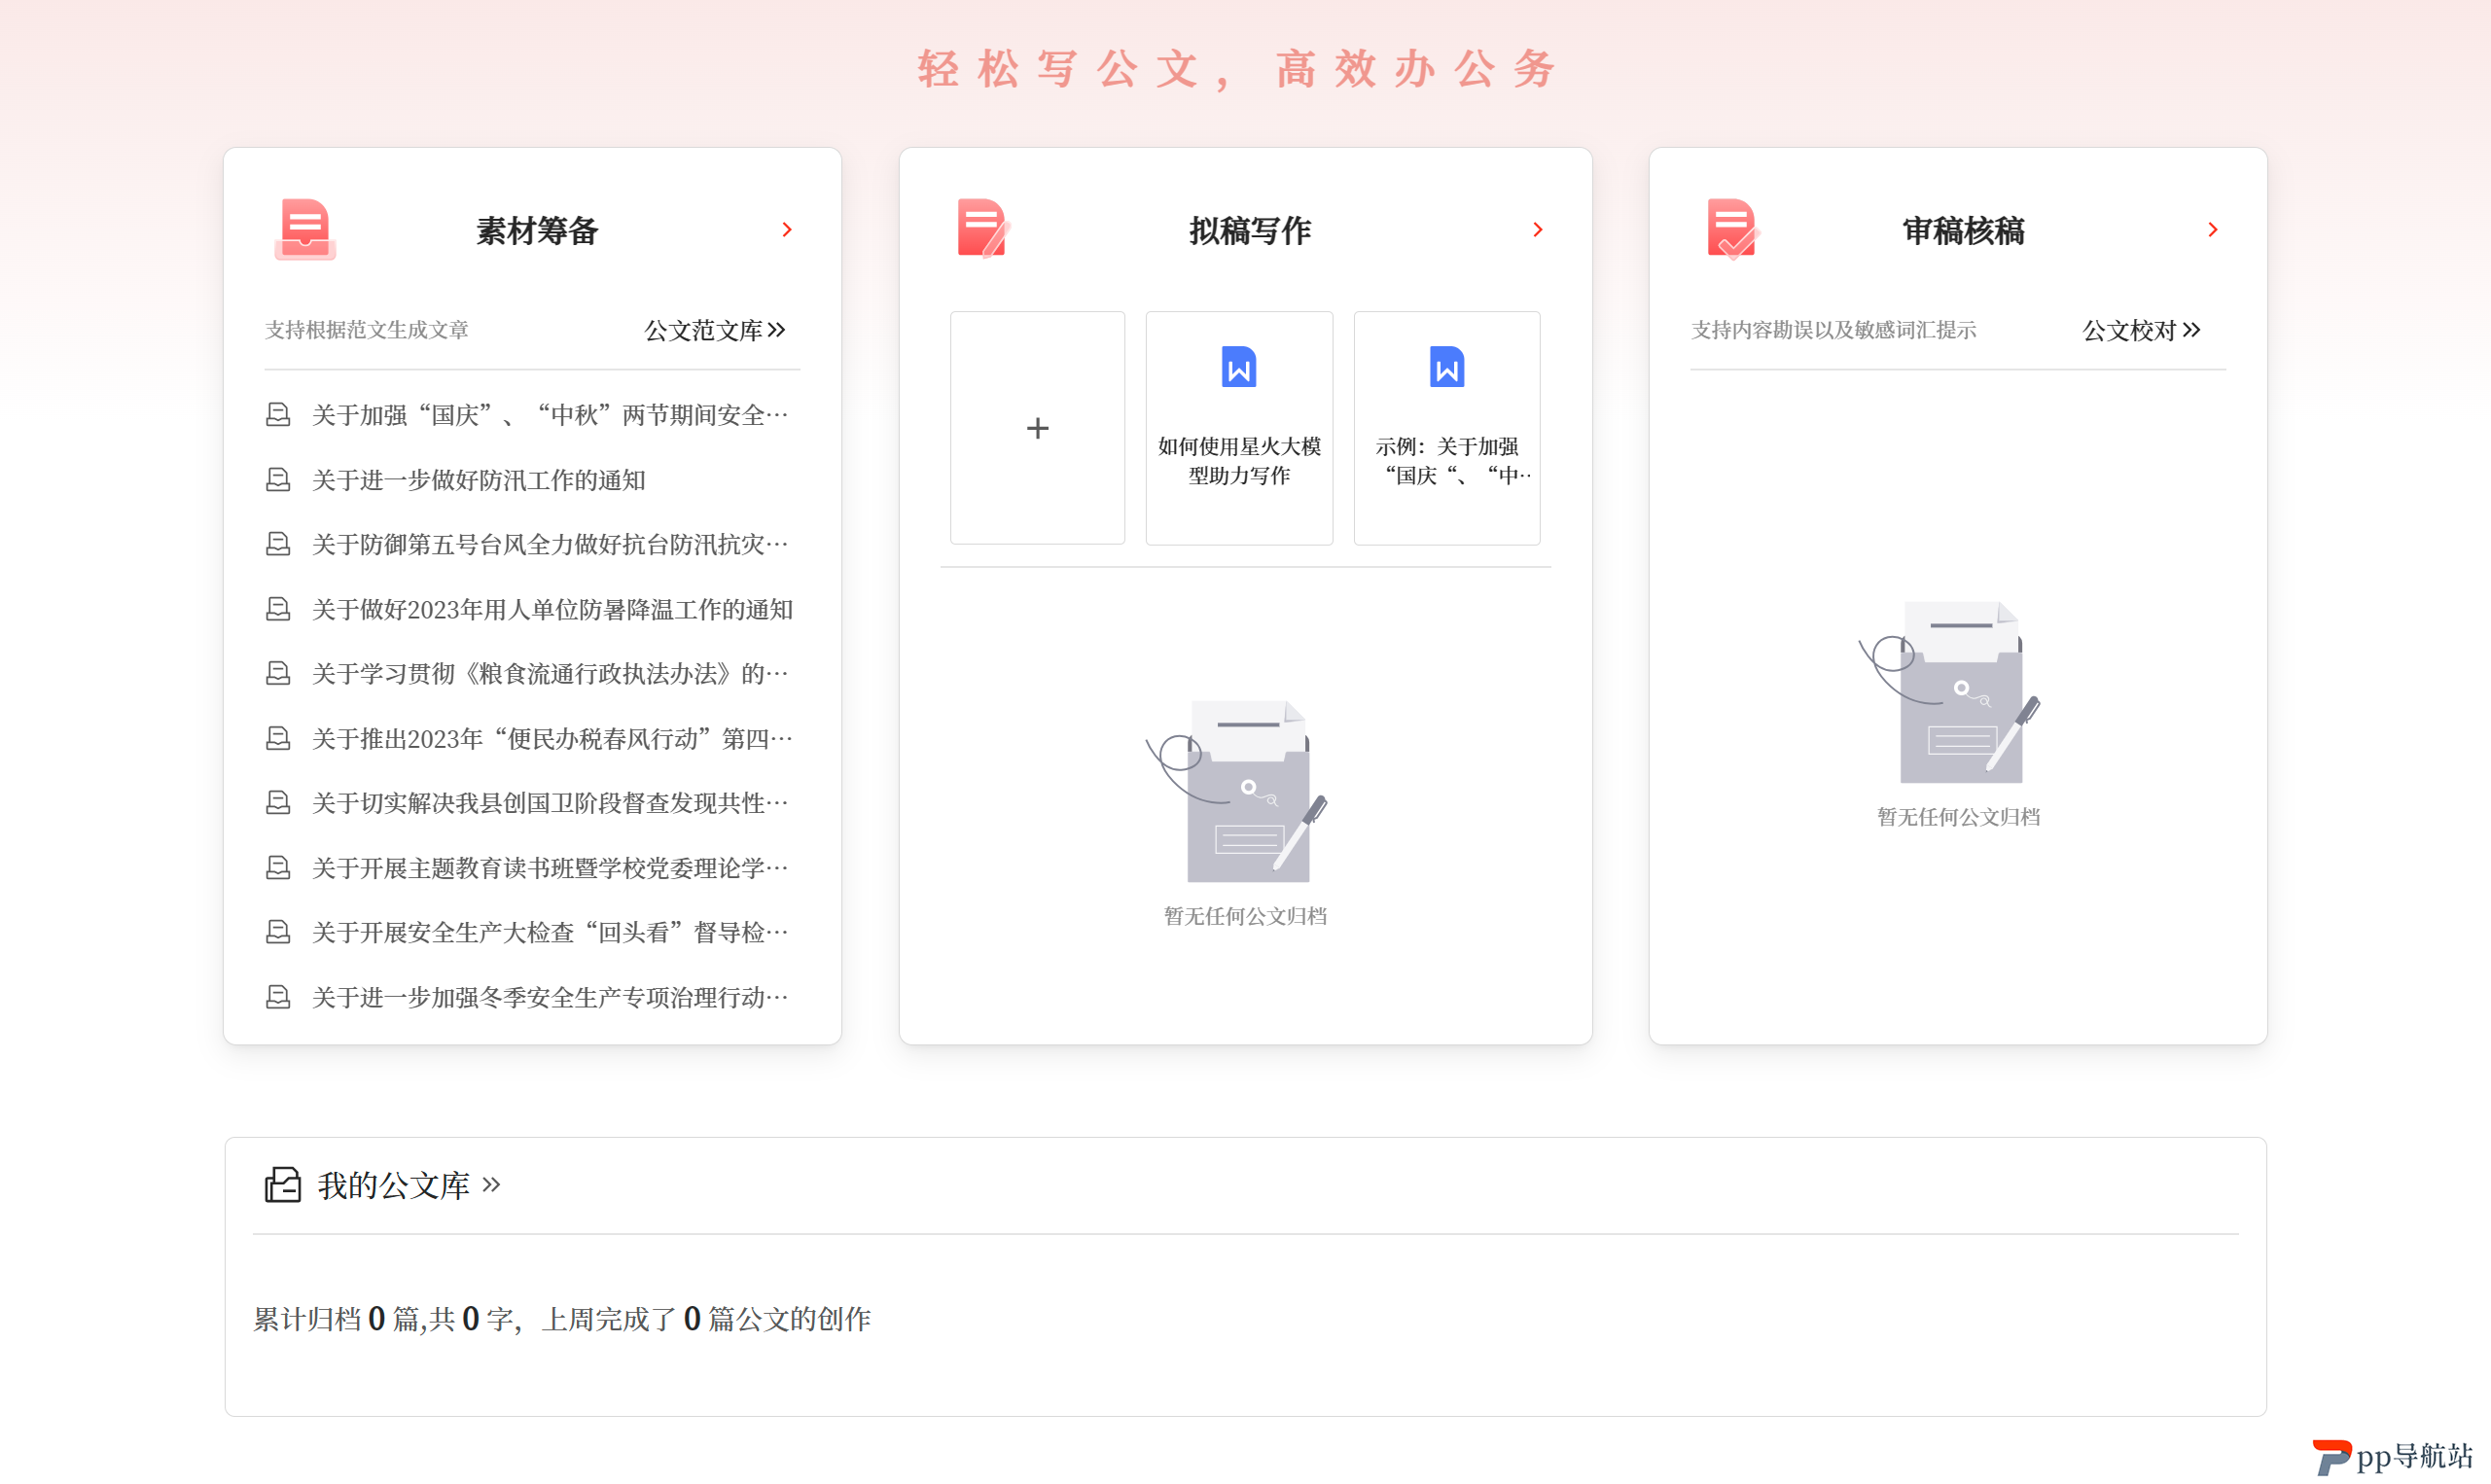Click the 审稿核稿 red document check icon
Image resolution: width=2491 pixels, height=1484 pixels.
1733,229
